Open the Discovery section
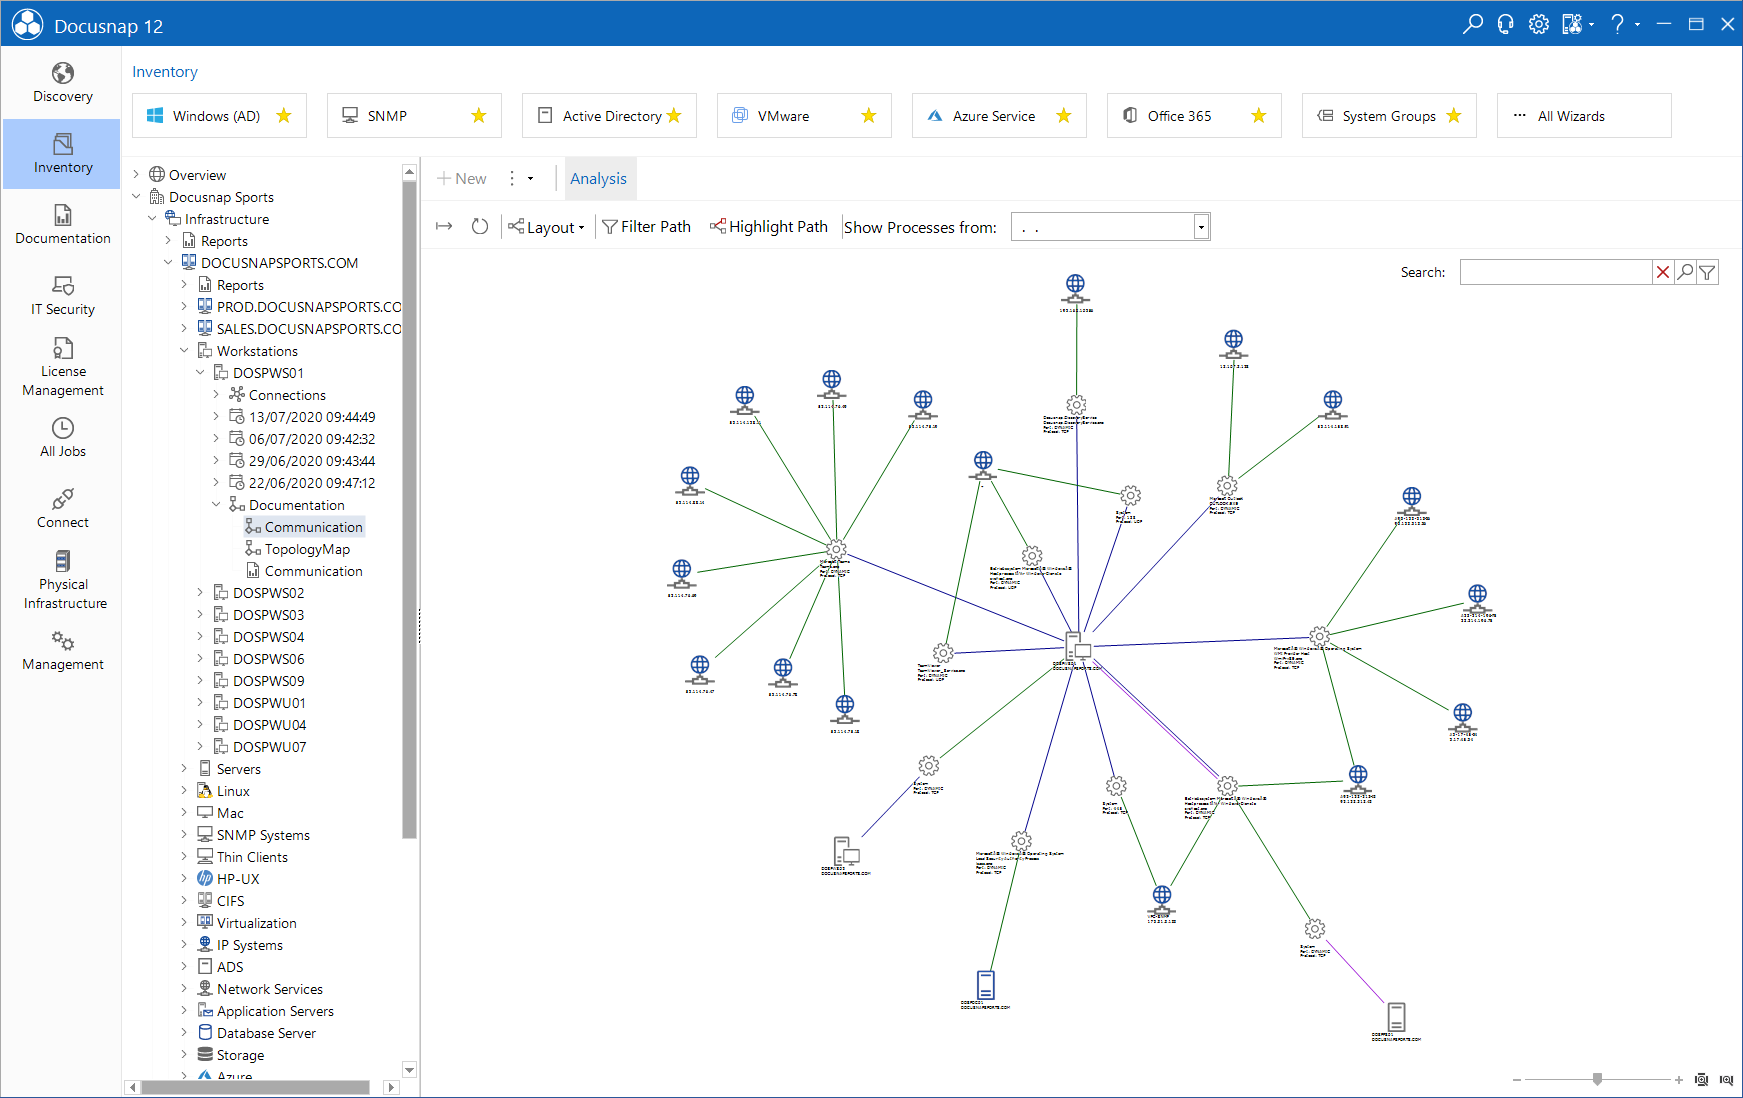This screenshot has height=1098, width=1743. (62, 83)
